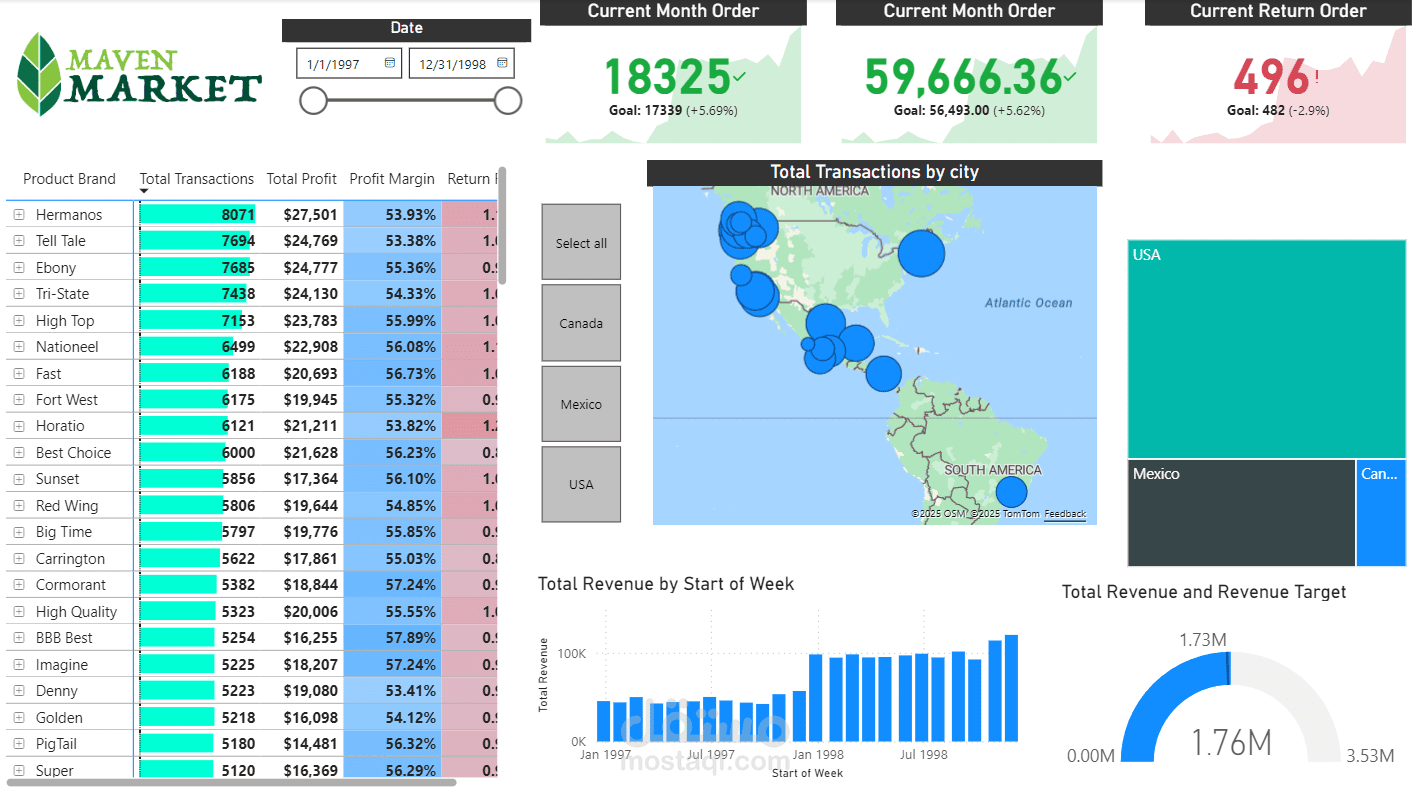Sort by the Product Brand column header
This screenshot has height=792, width=1412.
(x=69, y=179)
